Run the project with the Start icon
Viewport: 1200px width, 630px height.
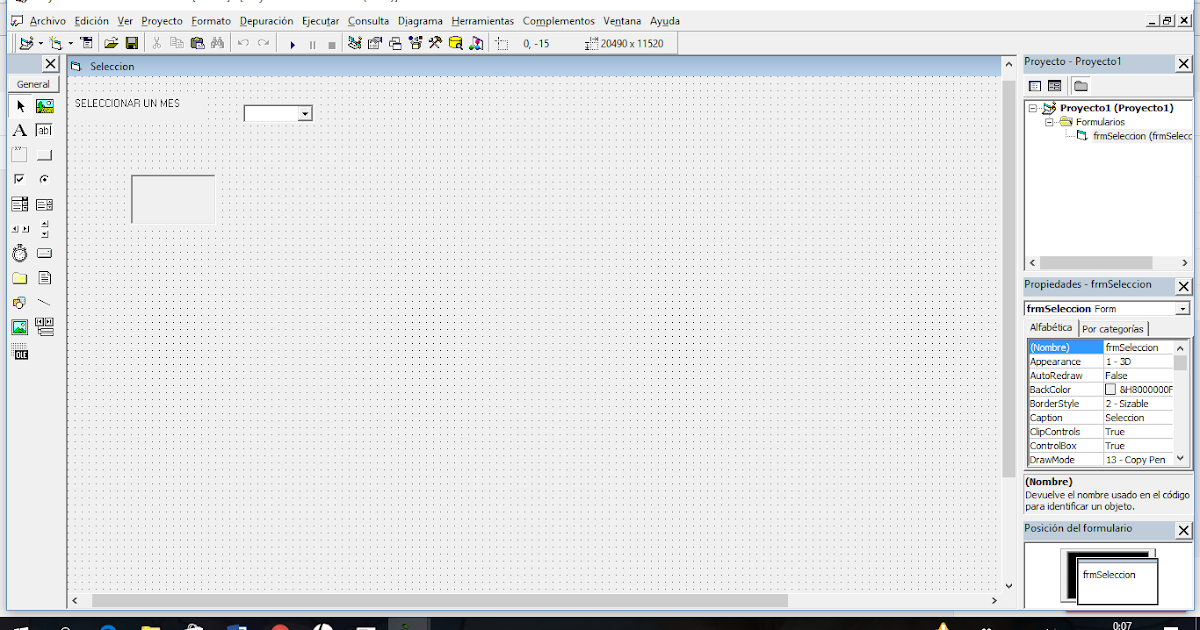click(x=293, y=42)
